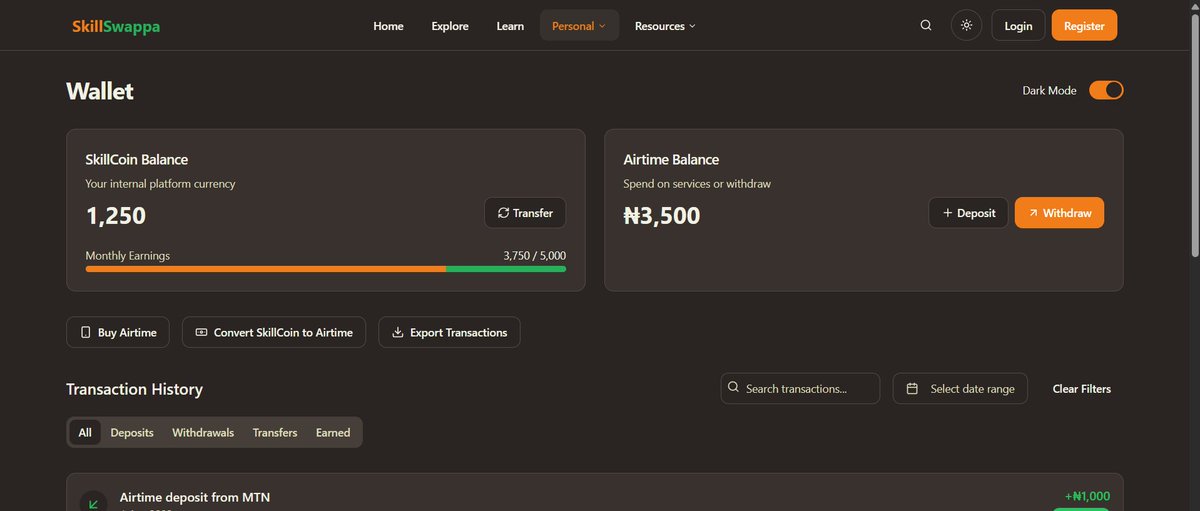Image resolution: width=1200 pixels, height=511 pixels.
Task: Expand the Personal menu dropdown
Action: pyautogui.click(x=579, y=26)
